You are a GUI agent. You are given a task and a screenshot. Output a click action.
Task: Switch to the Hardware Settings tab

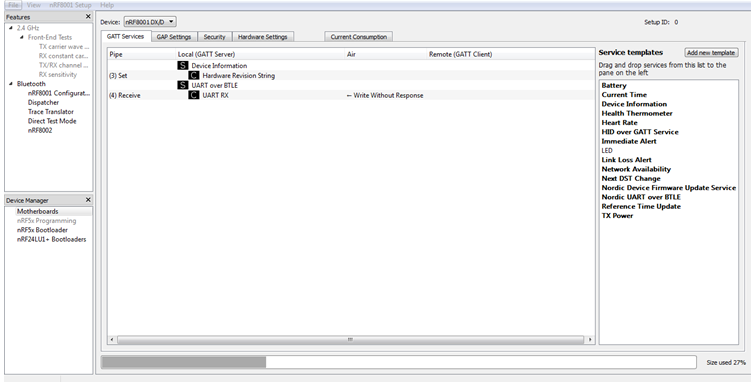pyautogui.click(x=263, y=37)
